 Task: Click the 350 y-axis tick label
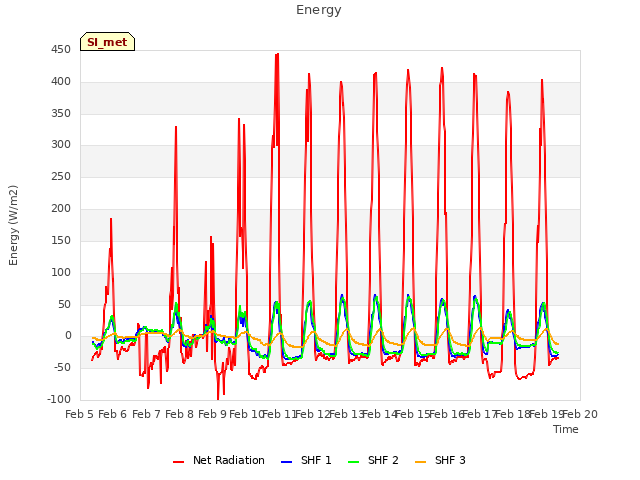61,113
